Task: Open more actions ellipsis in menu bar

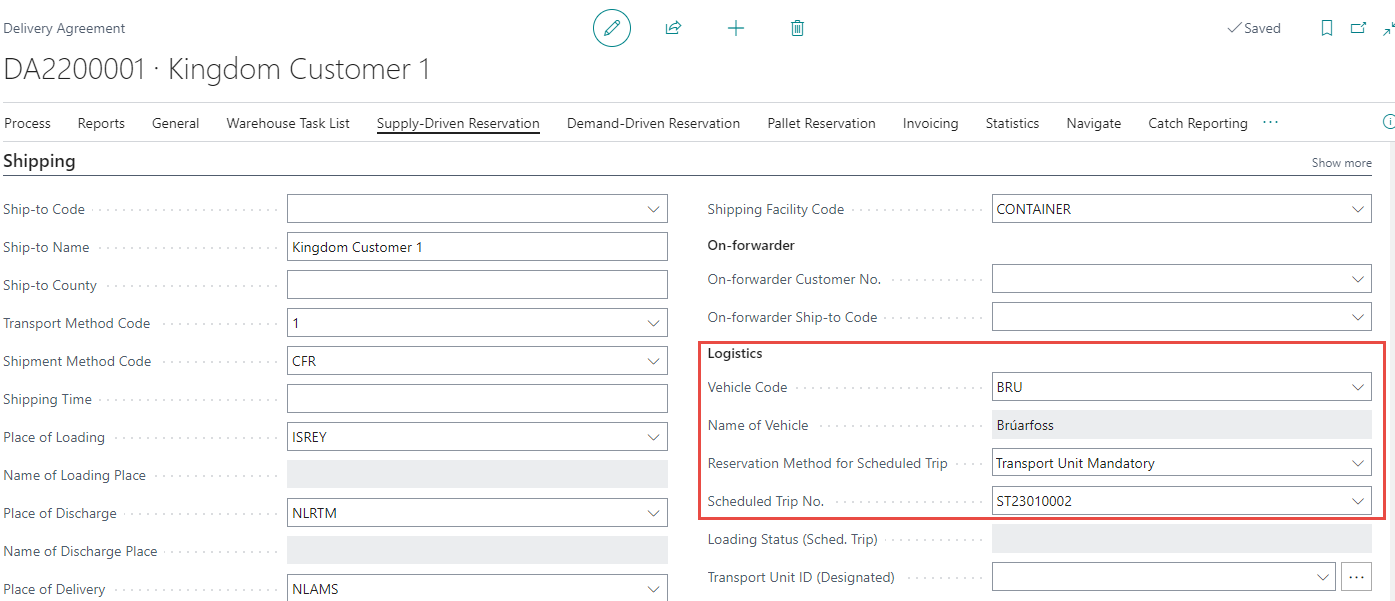Action: 1270,122
